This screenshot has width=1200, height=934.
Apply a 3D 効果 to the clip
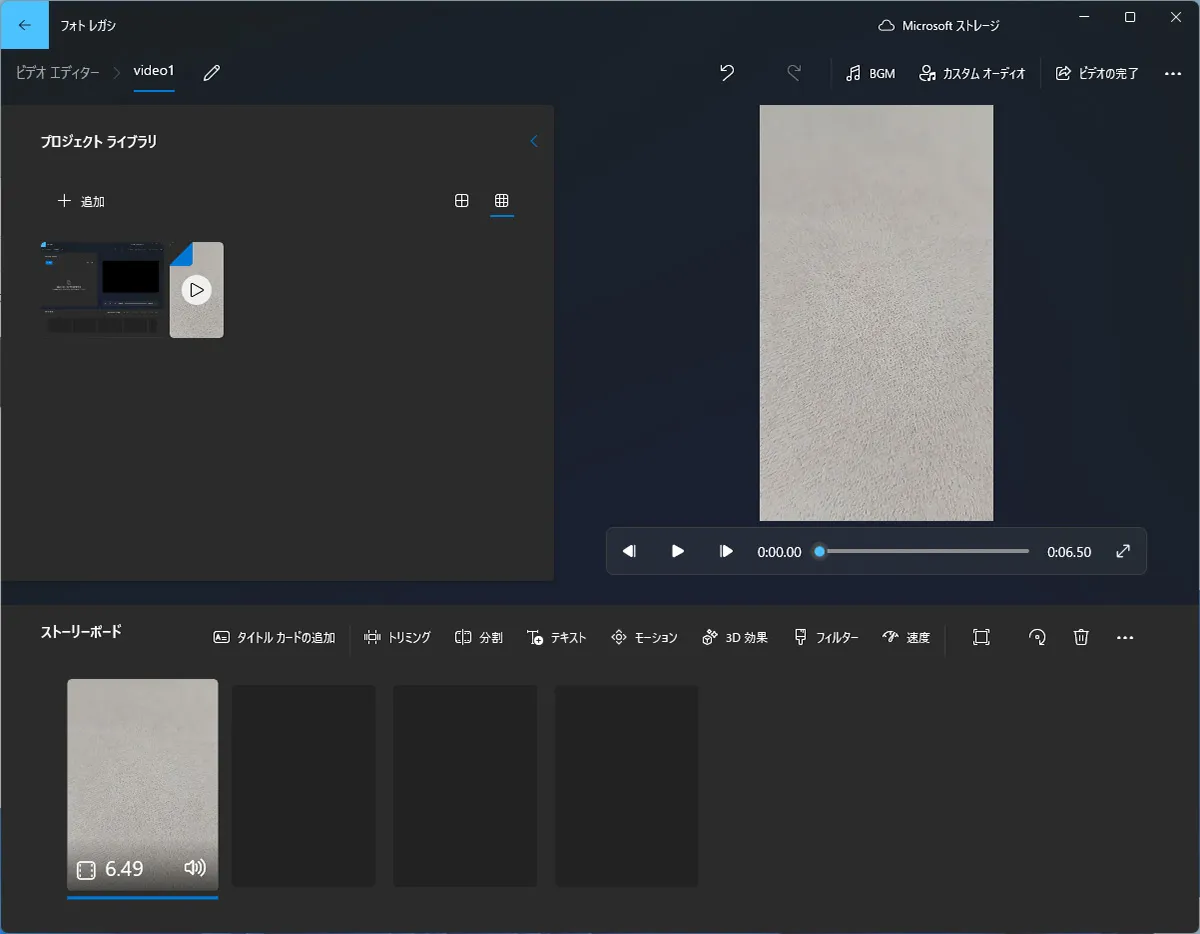[734, 637]
